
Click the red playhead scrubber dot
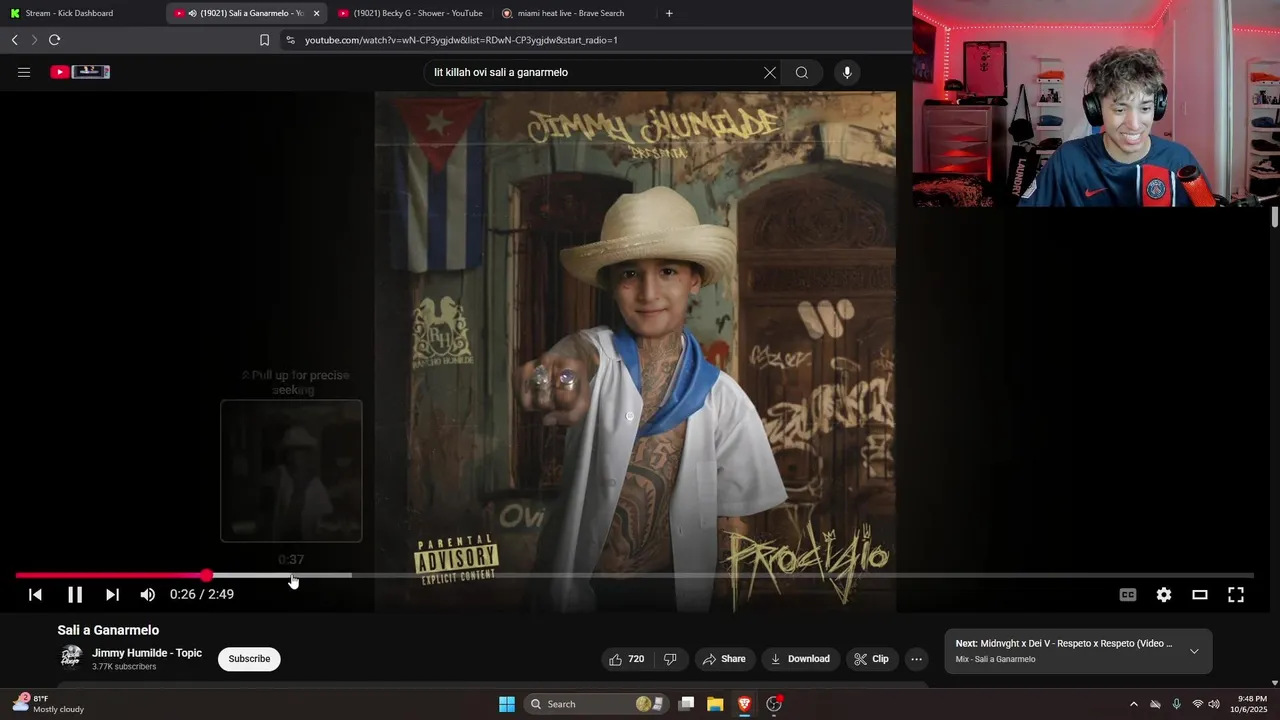[x=206, y=575]
